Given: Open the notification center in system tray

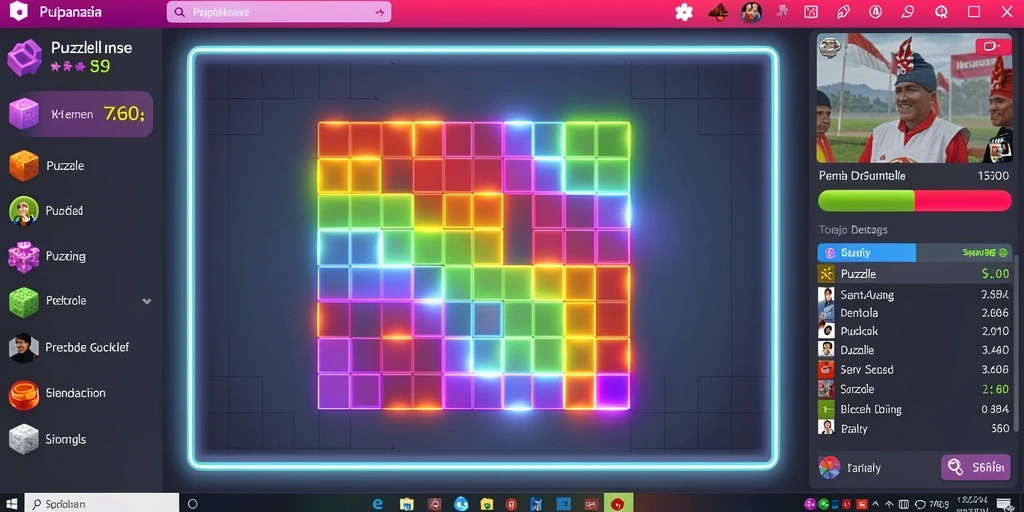Looking at the screenshot, I should point(1004,504).
